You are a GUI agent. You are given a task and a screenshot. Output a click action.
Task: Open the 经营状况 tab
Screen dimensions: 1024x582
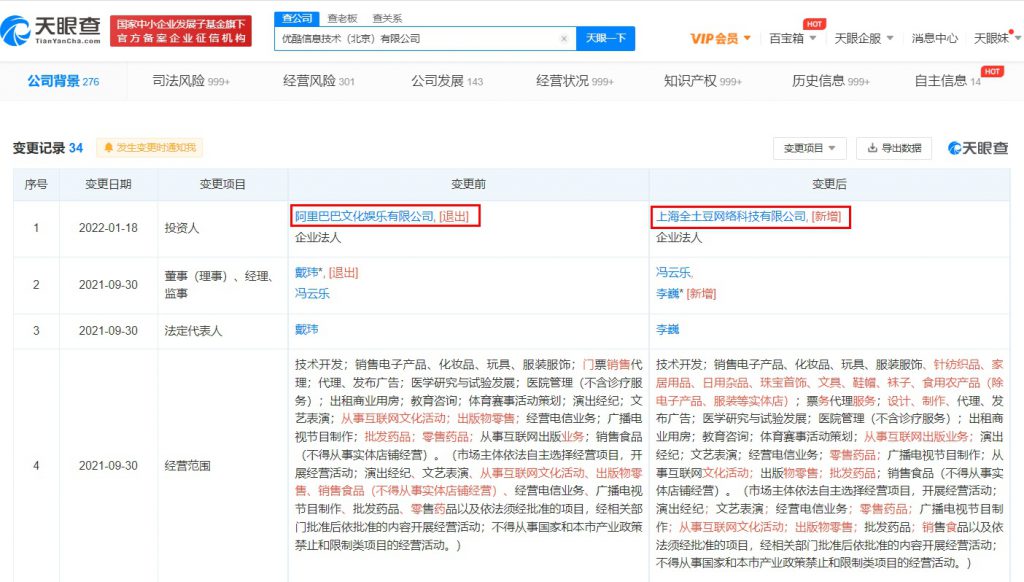coord(575,81)
